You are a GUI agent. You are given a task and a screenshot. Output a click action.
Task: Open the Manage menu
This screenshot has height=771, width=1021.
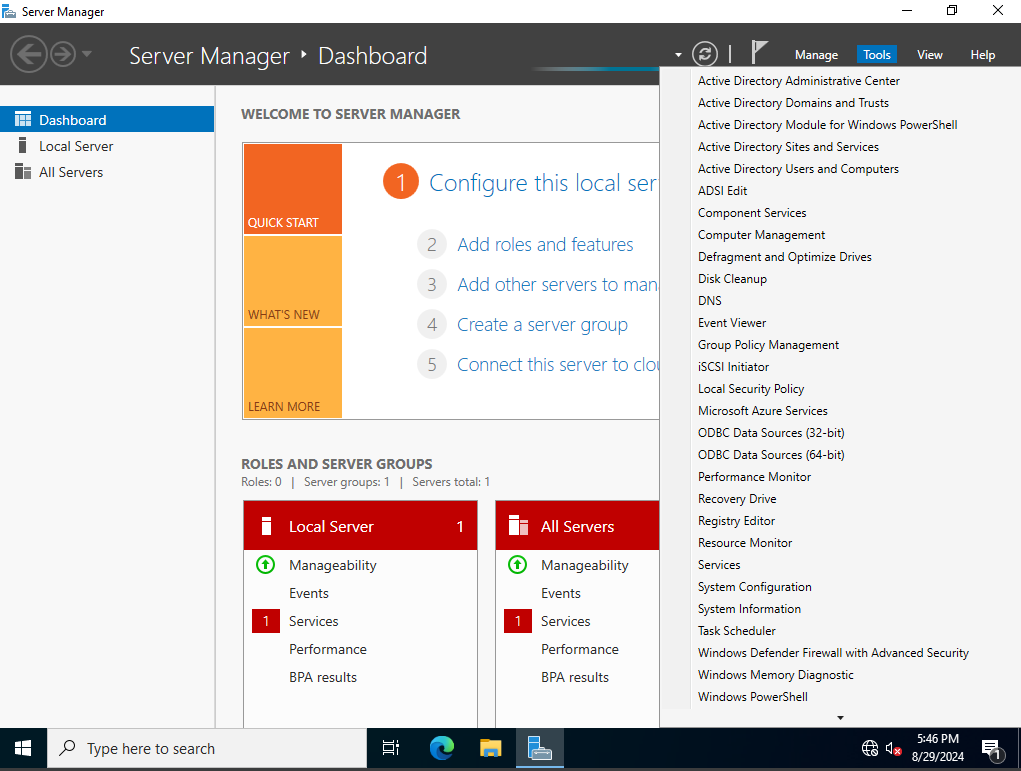(816, 55)
